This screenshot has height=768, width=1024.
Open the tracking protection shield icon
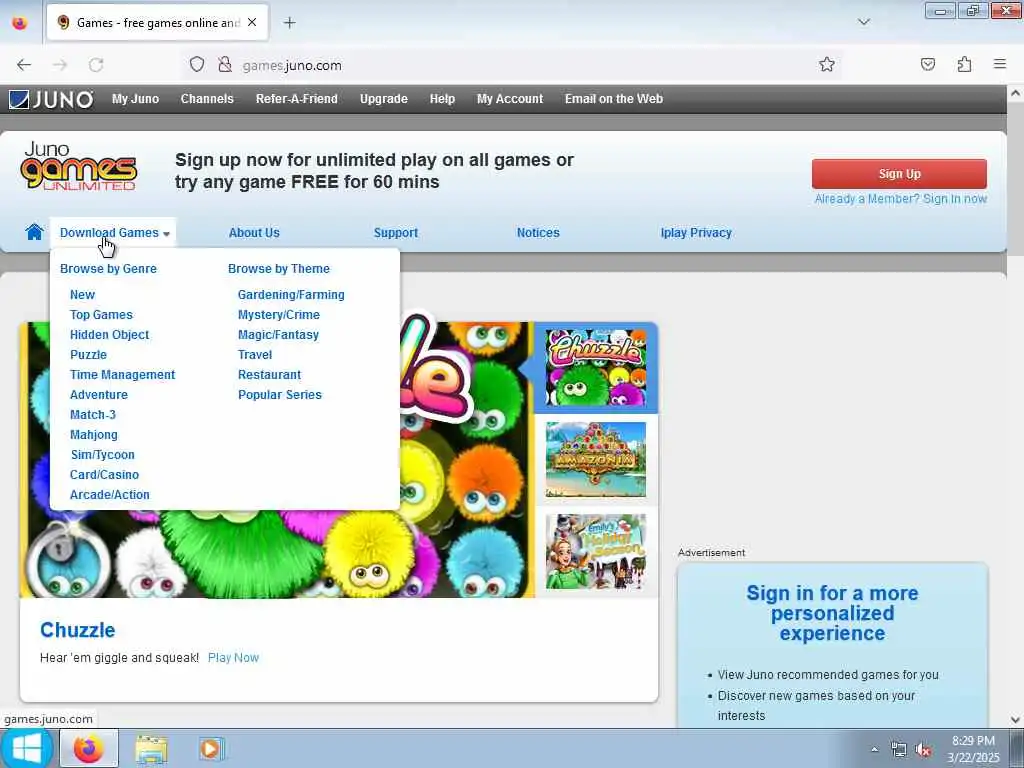click(x=197, y=65)
